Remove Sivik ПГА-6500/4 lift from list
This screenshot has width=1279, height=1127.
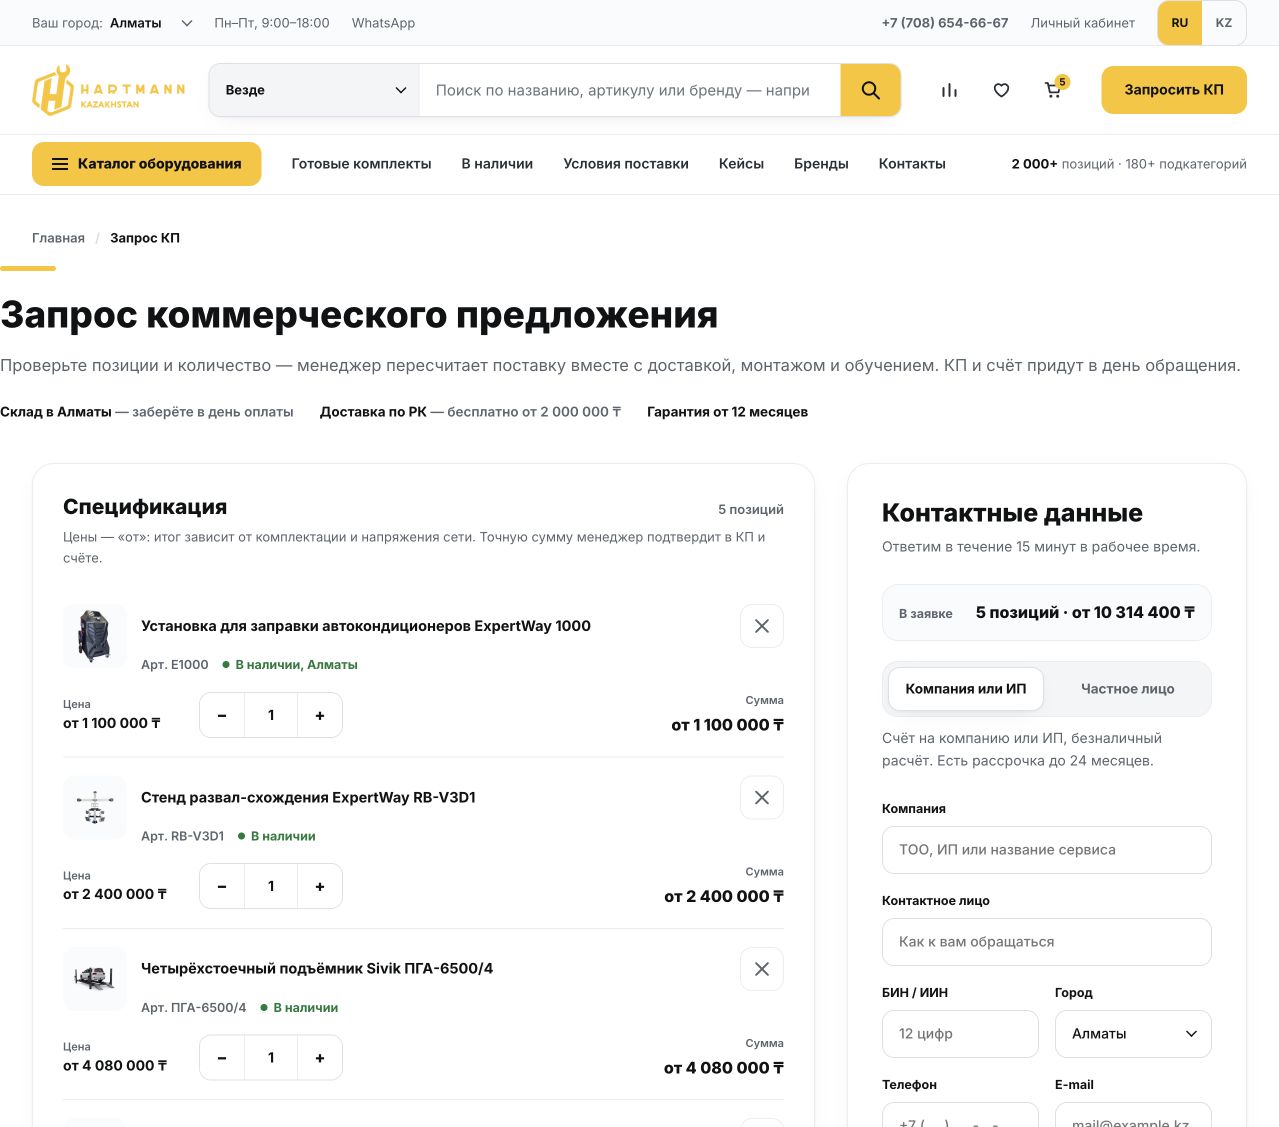(x=762, y=969)
